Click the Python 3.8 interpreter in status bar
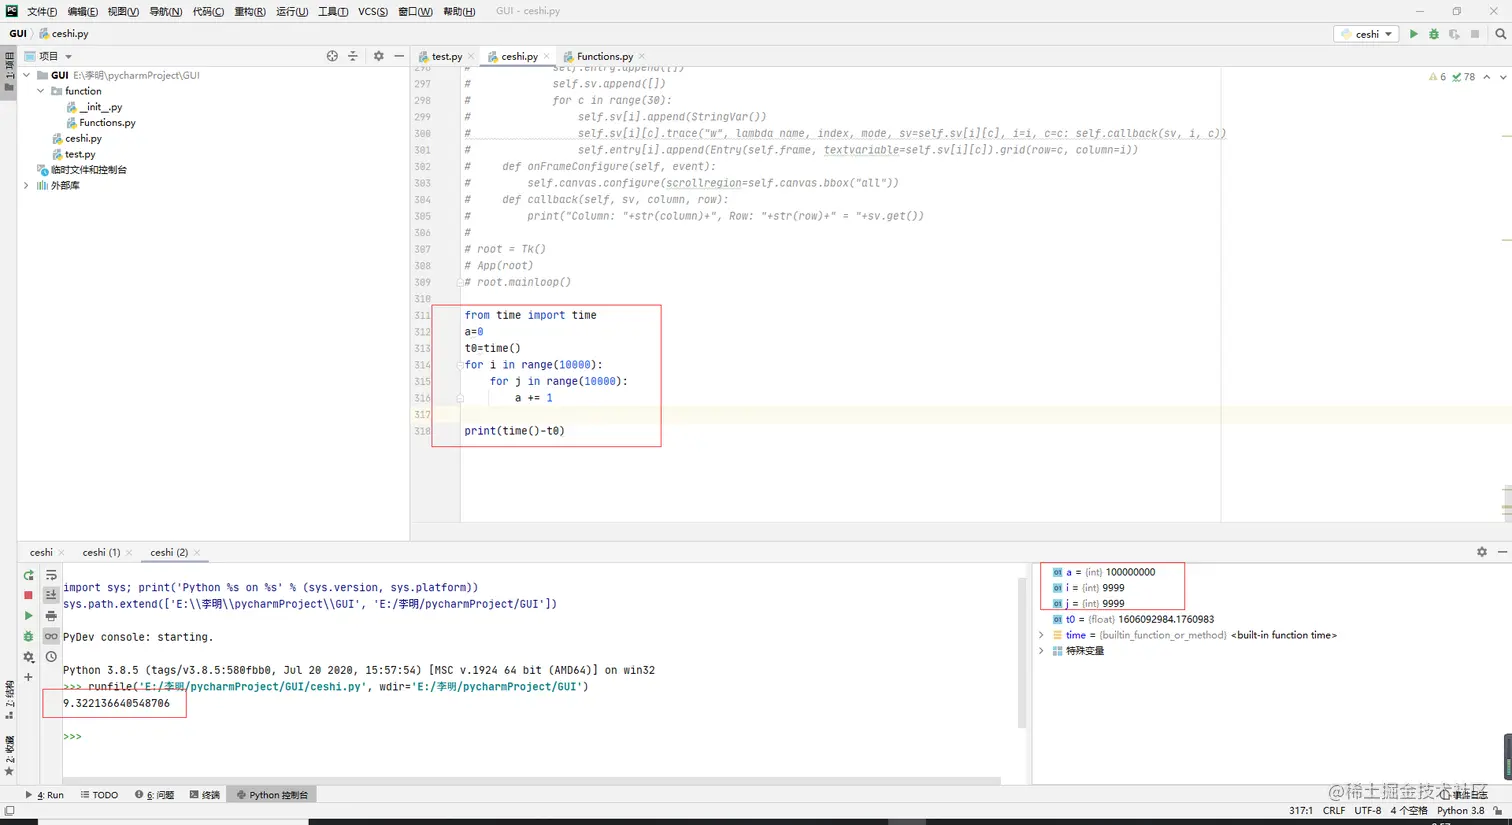The width and height of the screenshot is (1512, 825). click(1461, 811)
